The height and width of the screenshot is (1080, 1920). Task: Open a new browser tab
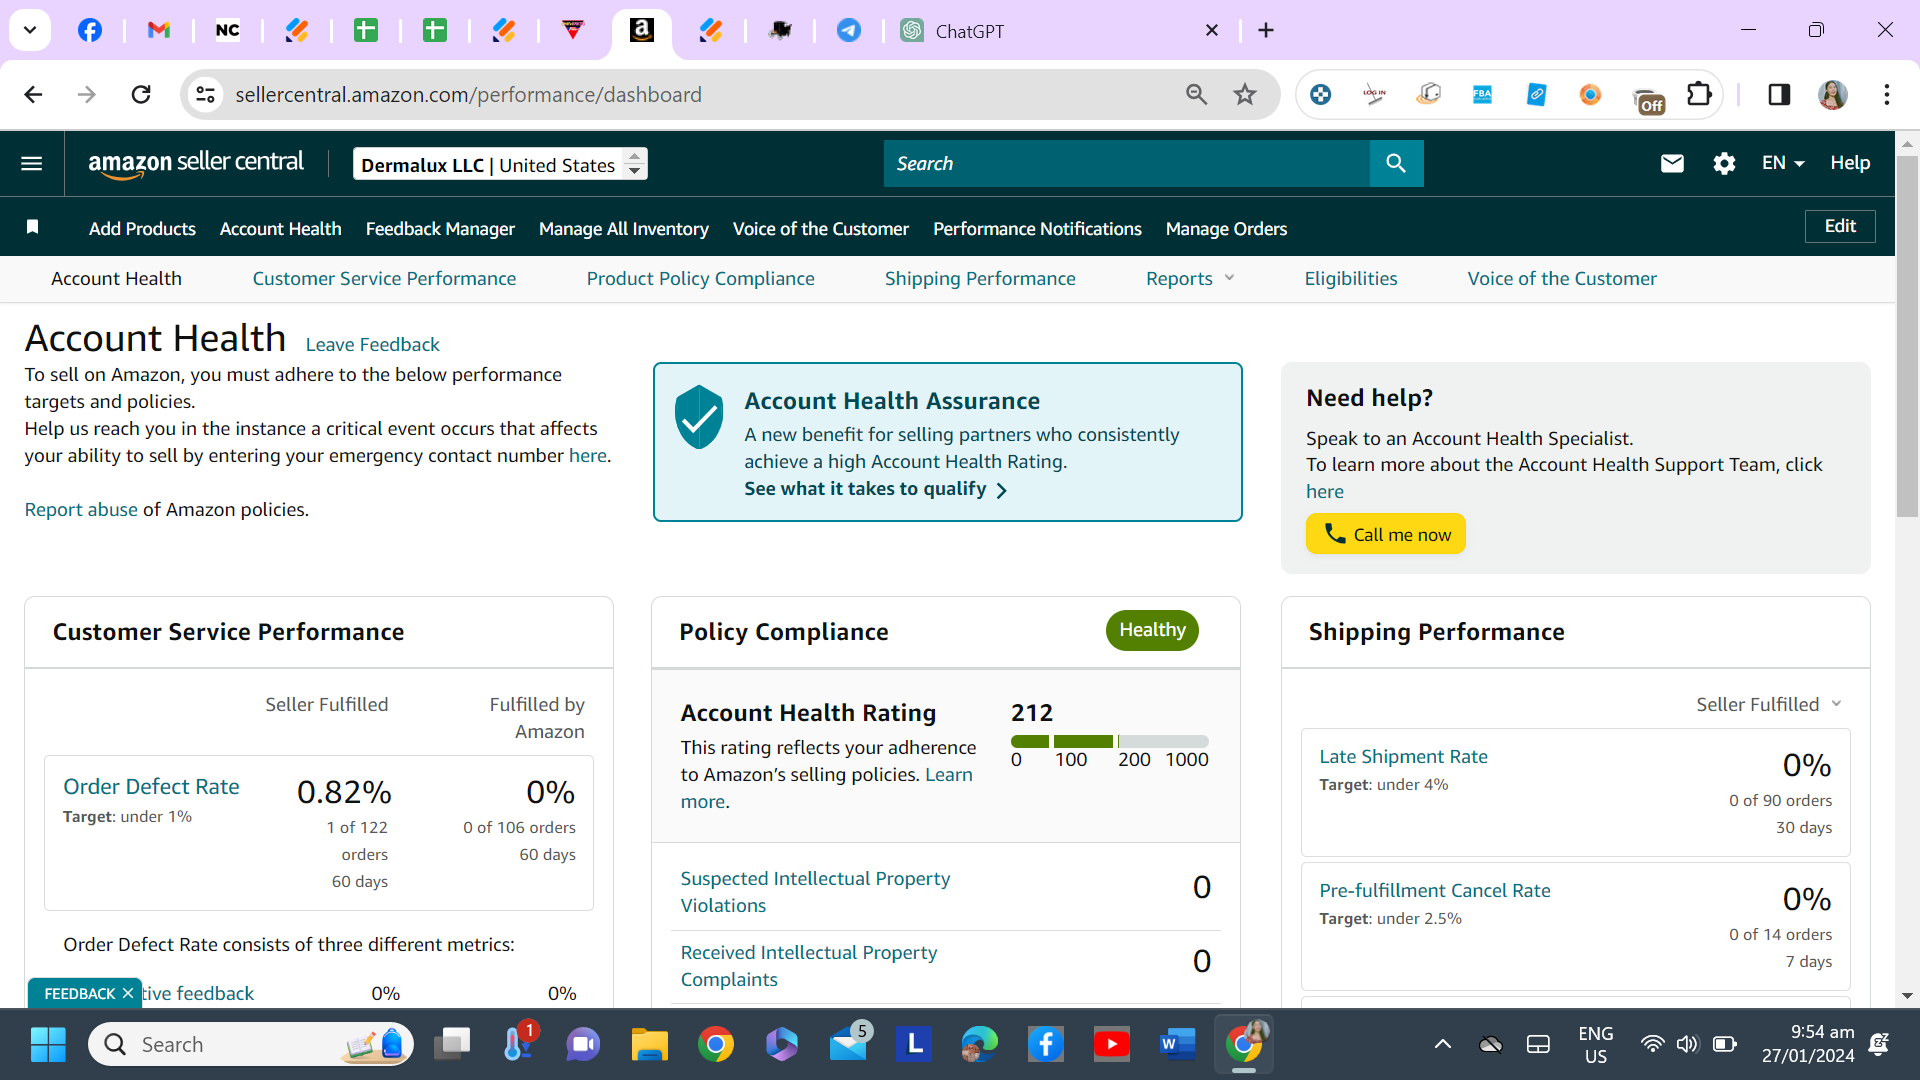pyautogui.click(x=1266, y=30)
